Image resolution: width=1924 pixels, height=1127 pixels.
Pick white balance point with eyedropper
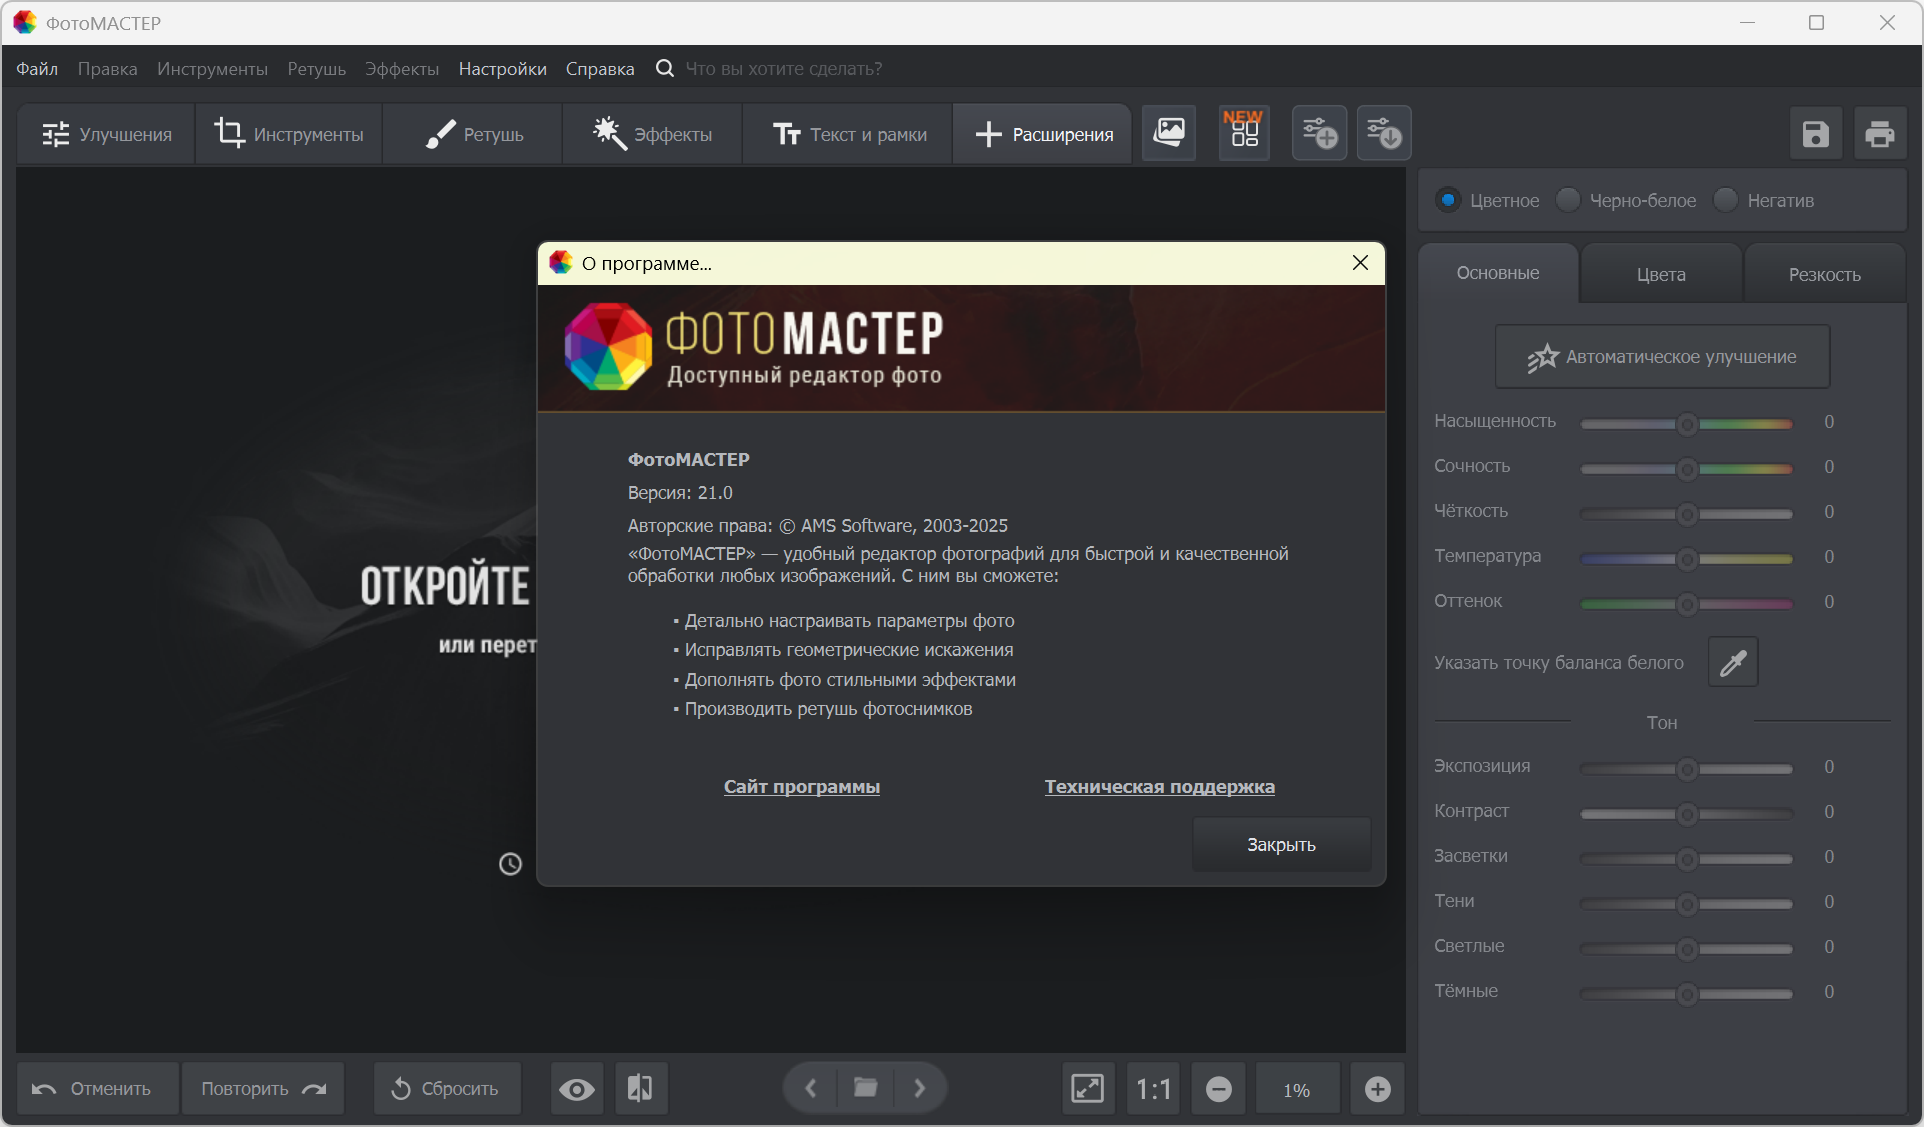click(x=1733, y=662)
